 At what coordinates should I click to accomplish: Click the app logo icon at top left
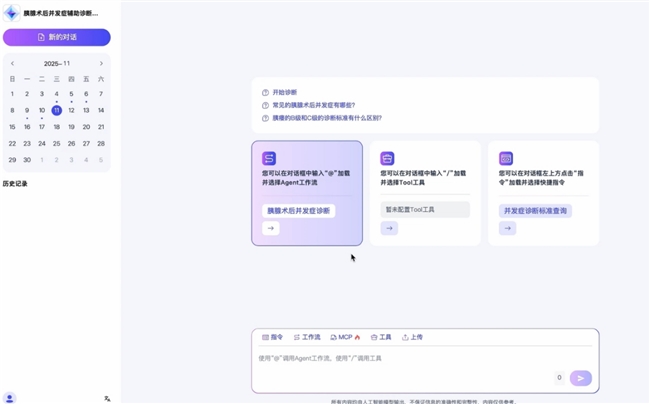tap(12, 13)
